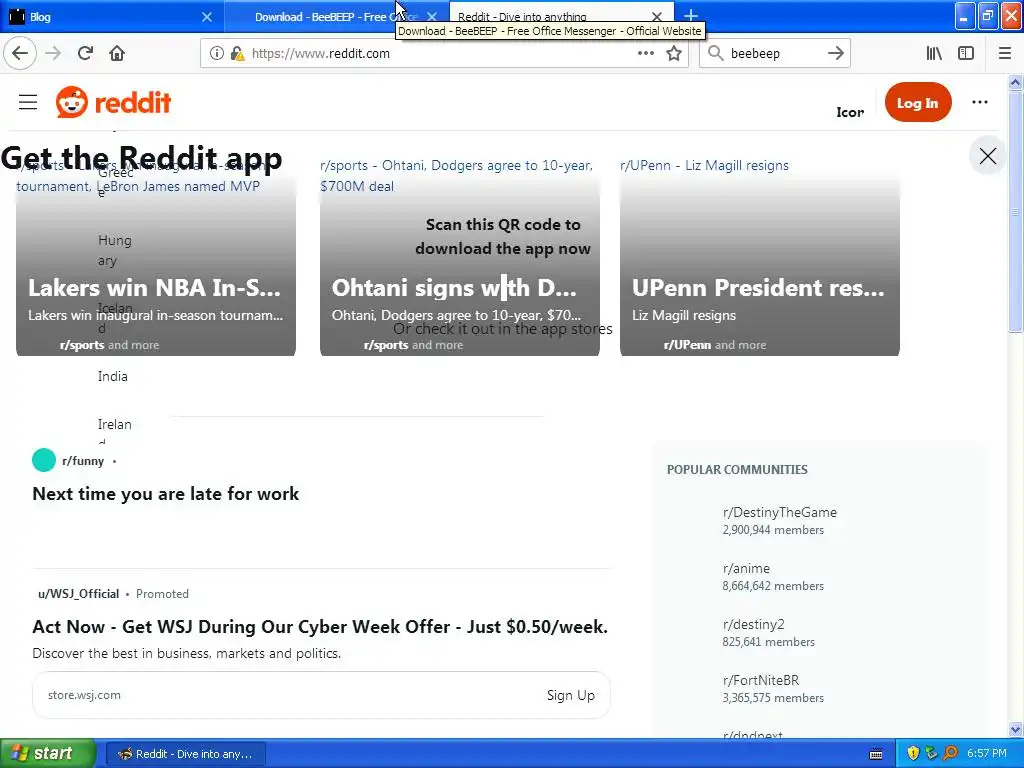The image size is (1024, 768).
Task: Click the connection padlock warning icon
Action: point(237,53)
